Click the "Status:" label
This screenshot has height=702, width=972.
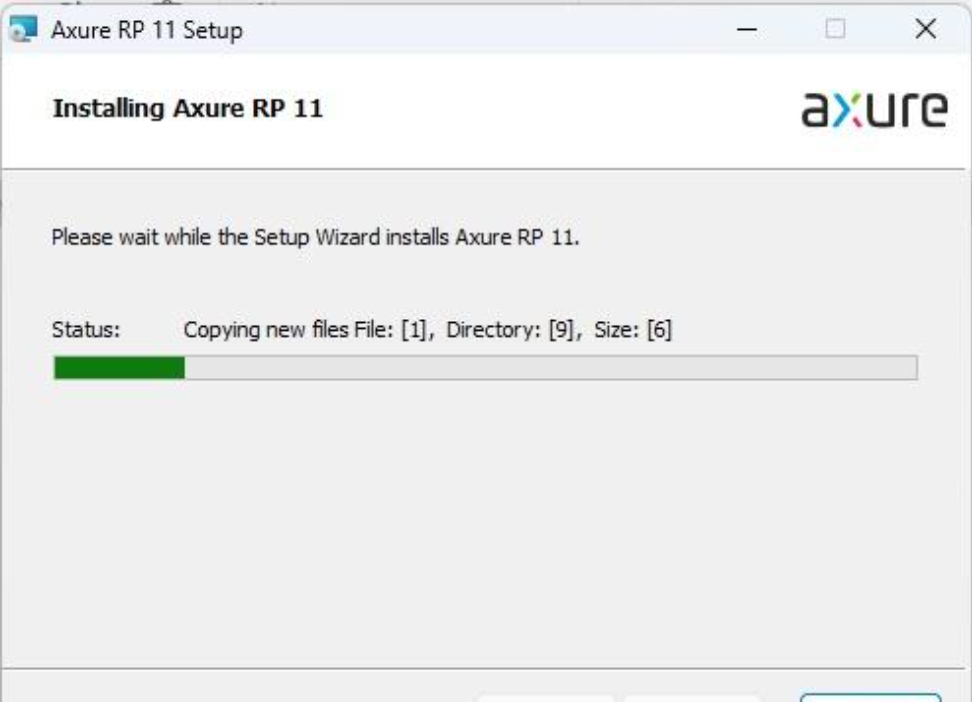click(86, 330)
